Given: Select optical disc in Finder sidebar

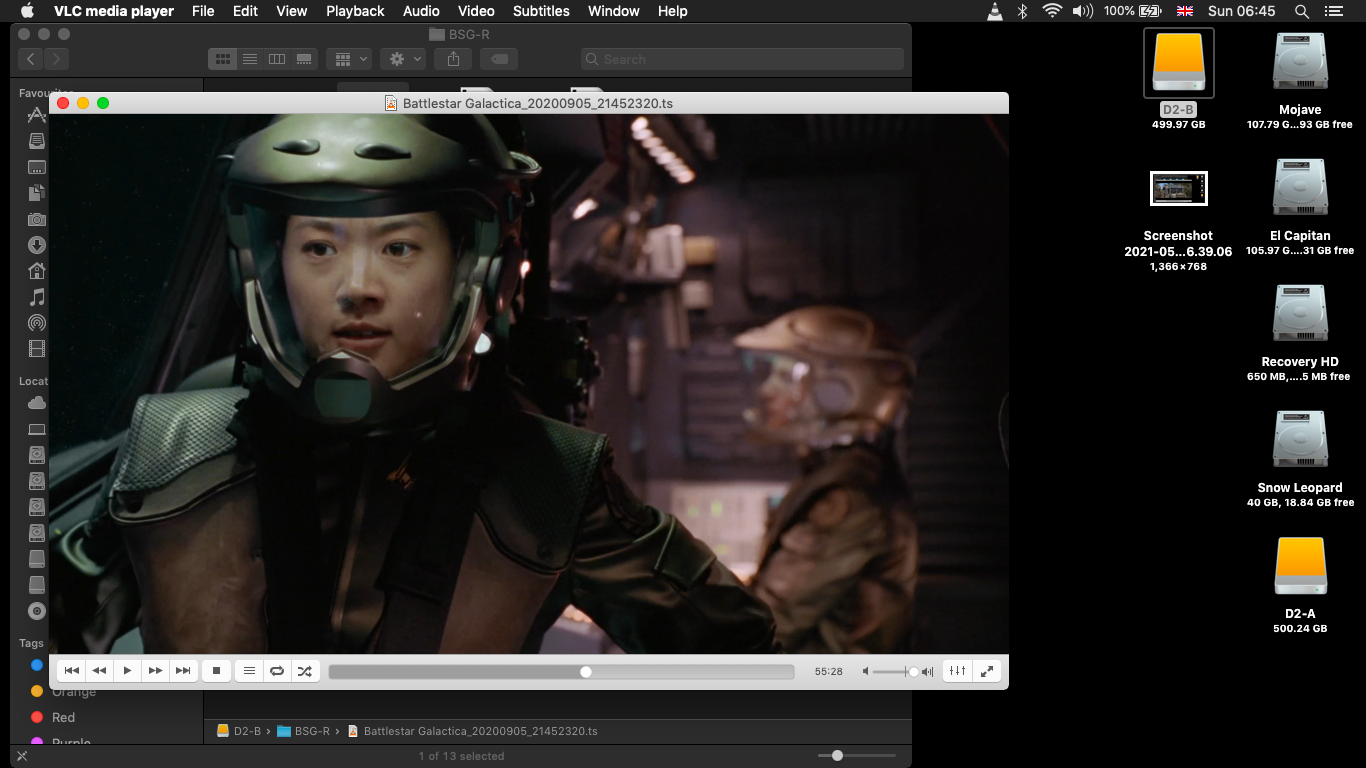Looking at the screenshot, I should 37,611.
